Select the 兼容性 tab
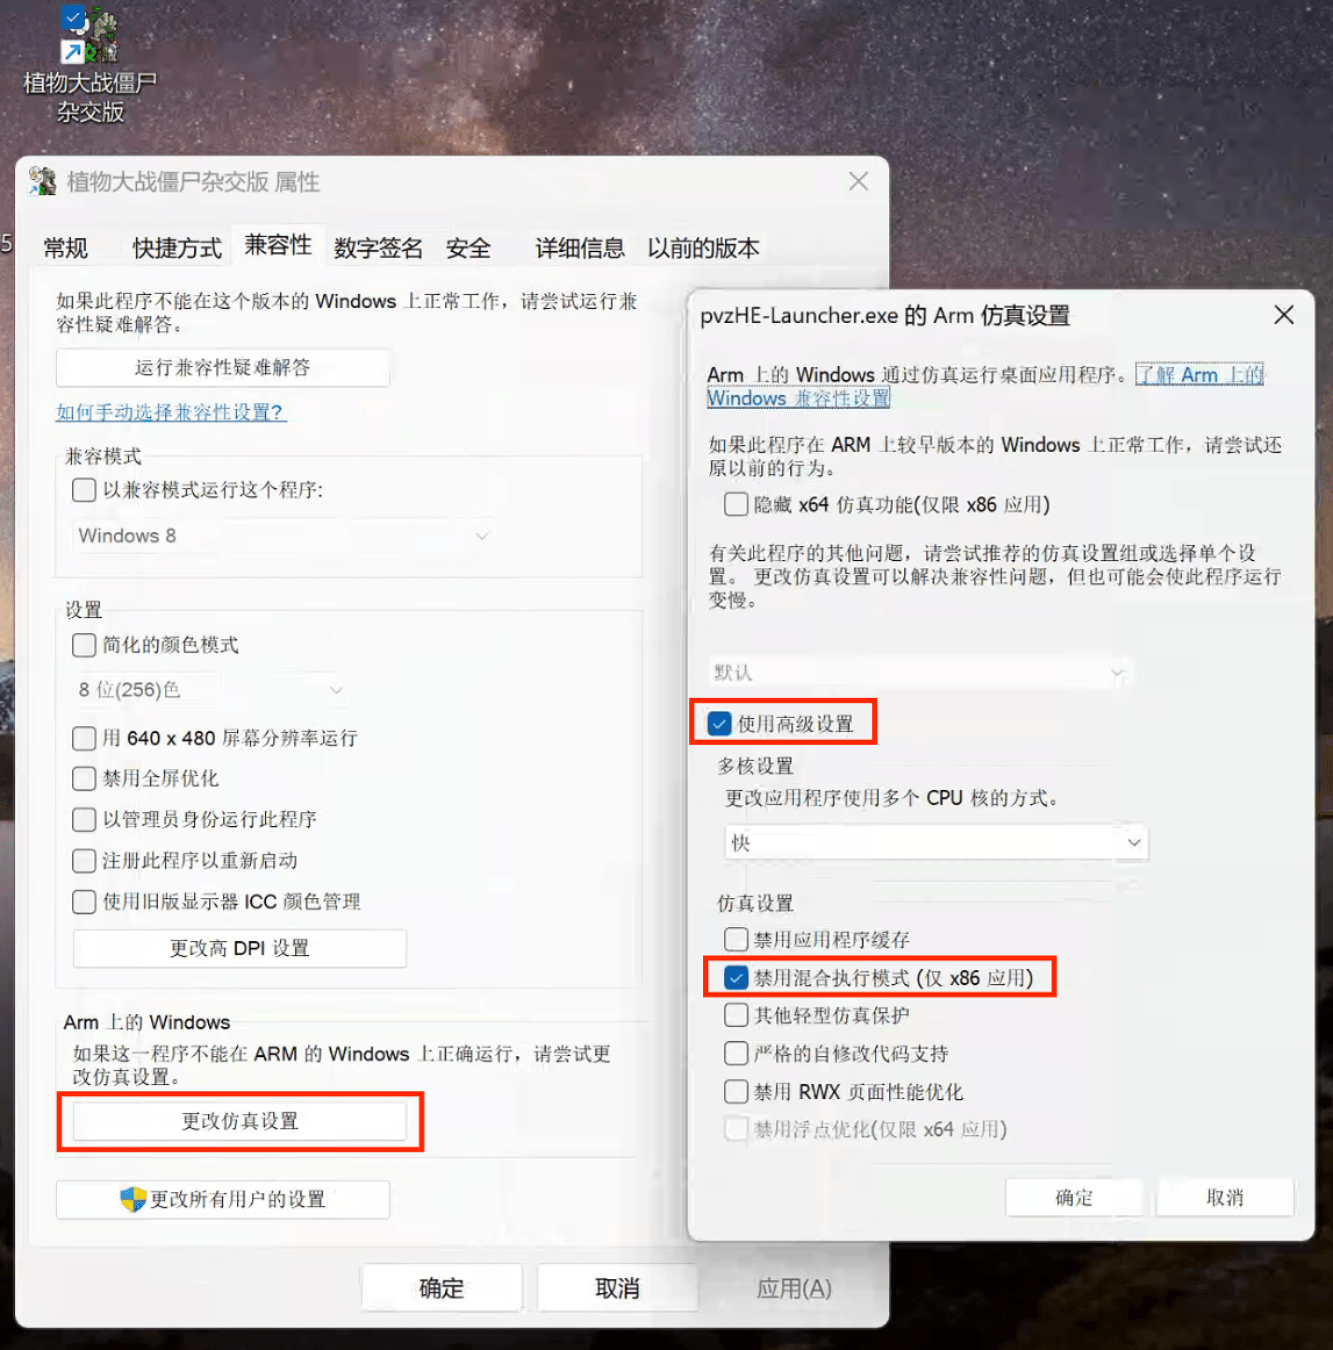 click(278, 245)
